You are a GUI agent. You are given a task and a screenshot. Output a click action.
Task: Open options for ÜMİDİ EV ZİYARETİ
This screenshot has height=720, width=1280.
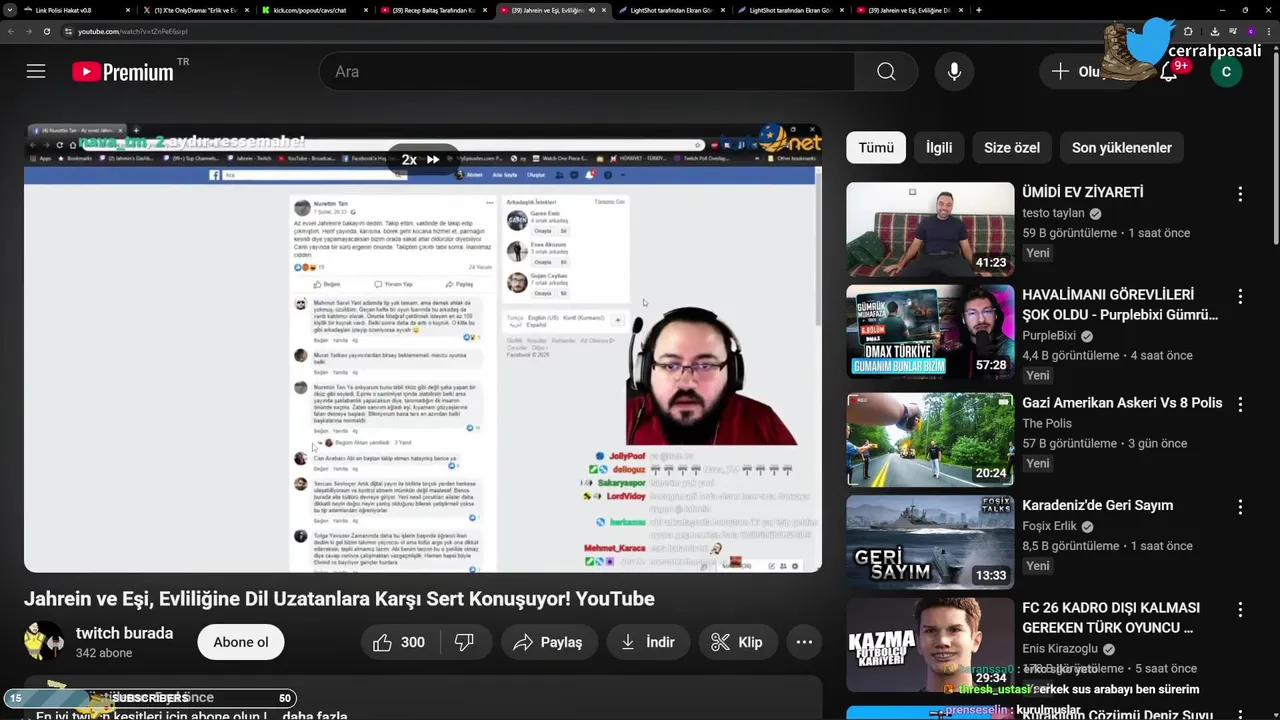[x=1240, y=194]
